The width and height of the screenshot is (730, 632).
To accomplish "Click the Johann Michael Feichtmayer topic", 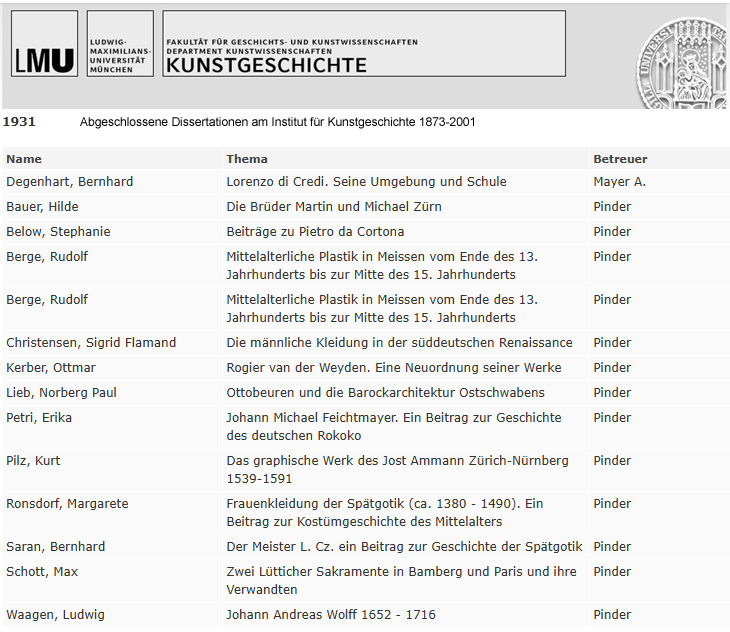I will click(x=394, y=427).
